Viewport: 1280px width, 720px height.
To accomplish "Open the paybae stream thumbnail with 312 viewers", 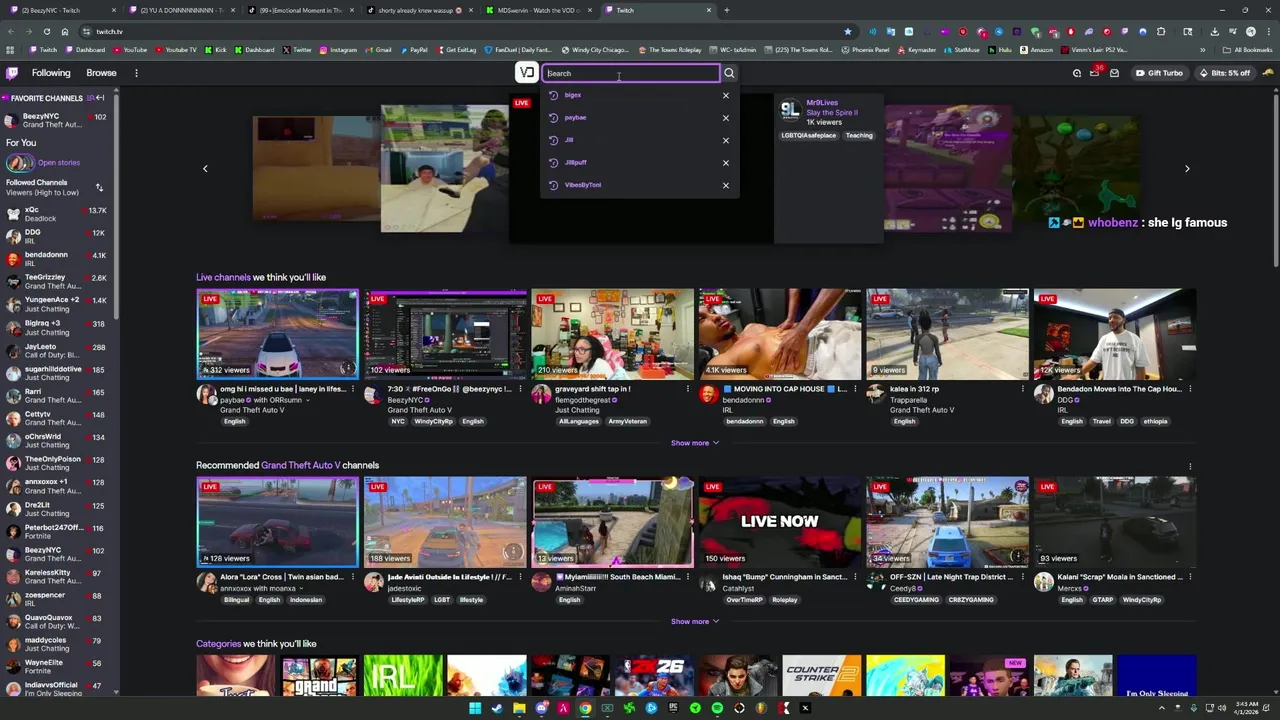I will (x=277, y=334).
